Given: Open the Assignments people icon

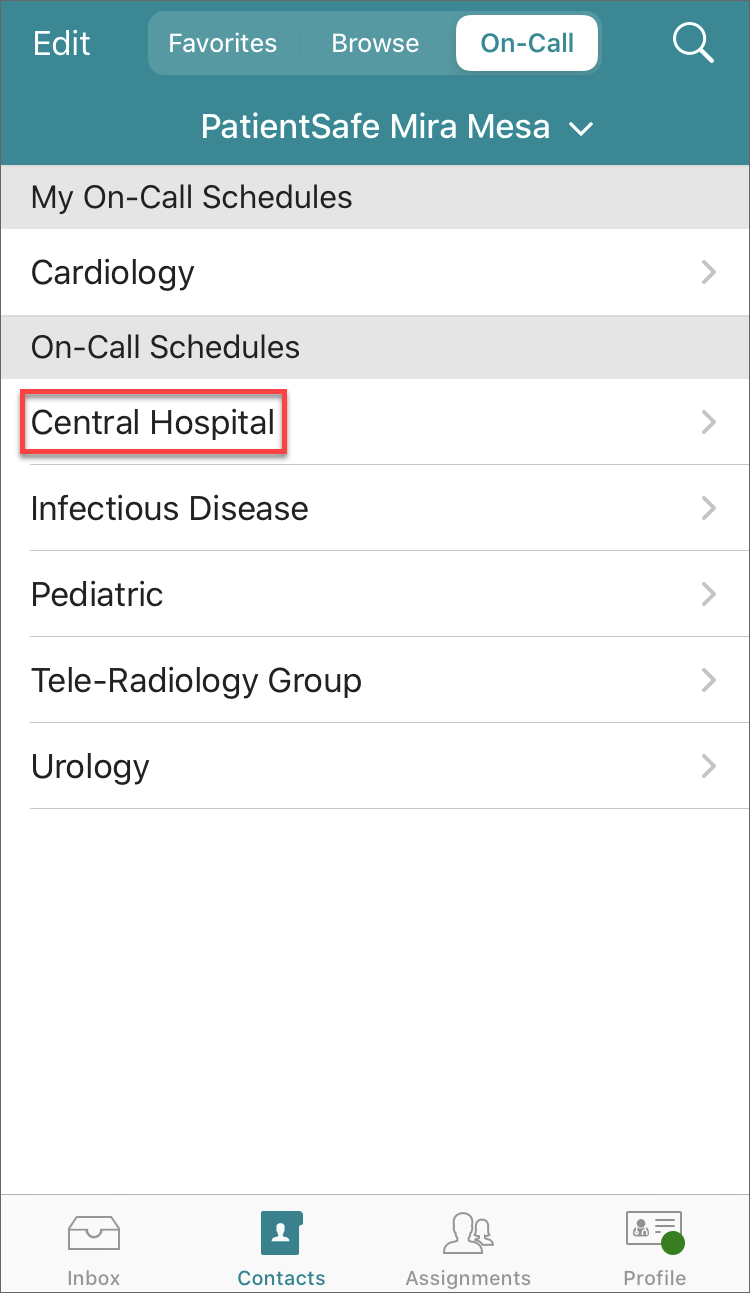Looking at the screenshot, I should (468, 1233).
